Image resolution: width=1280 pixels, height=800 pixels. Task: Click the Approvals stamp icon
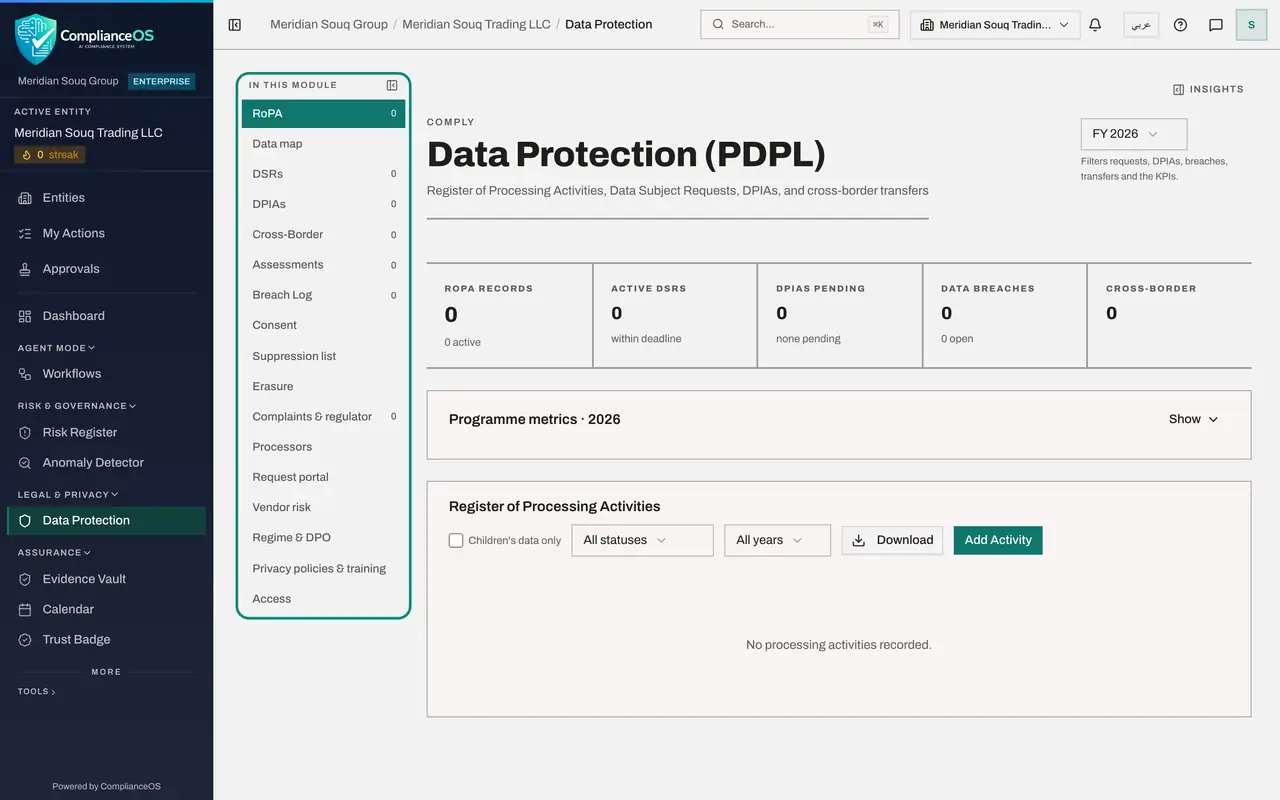(25, 269)
